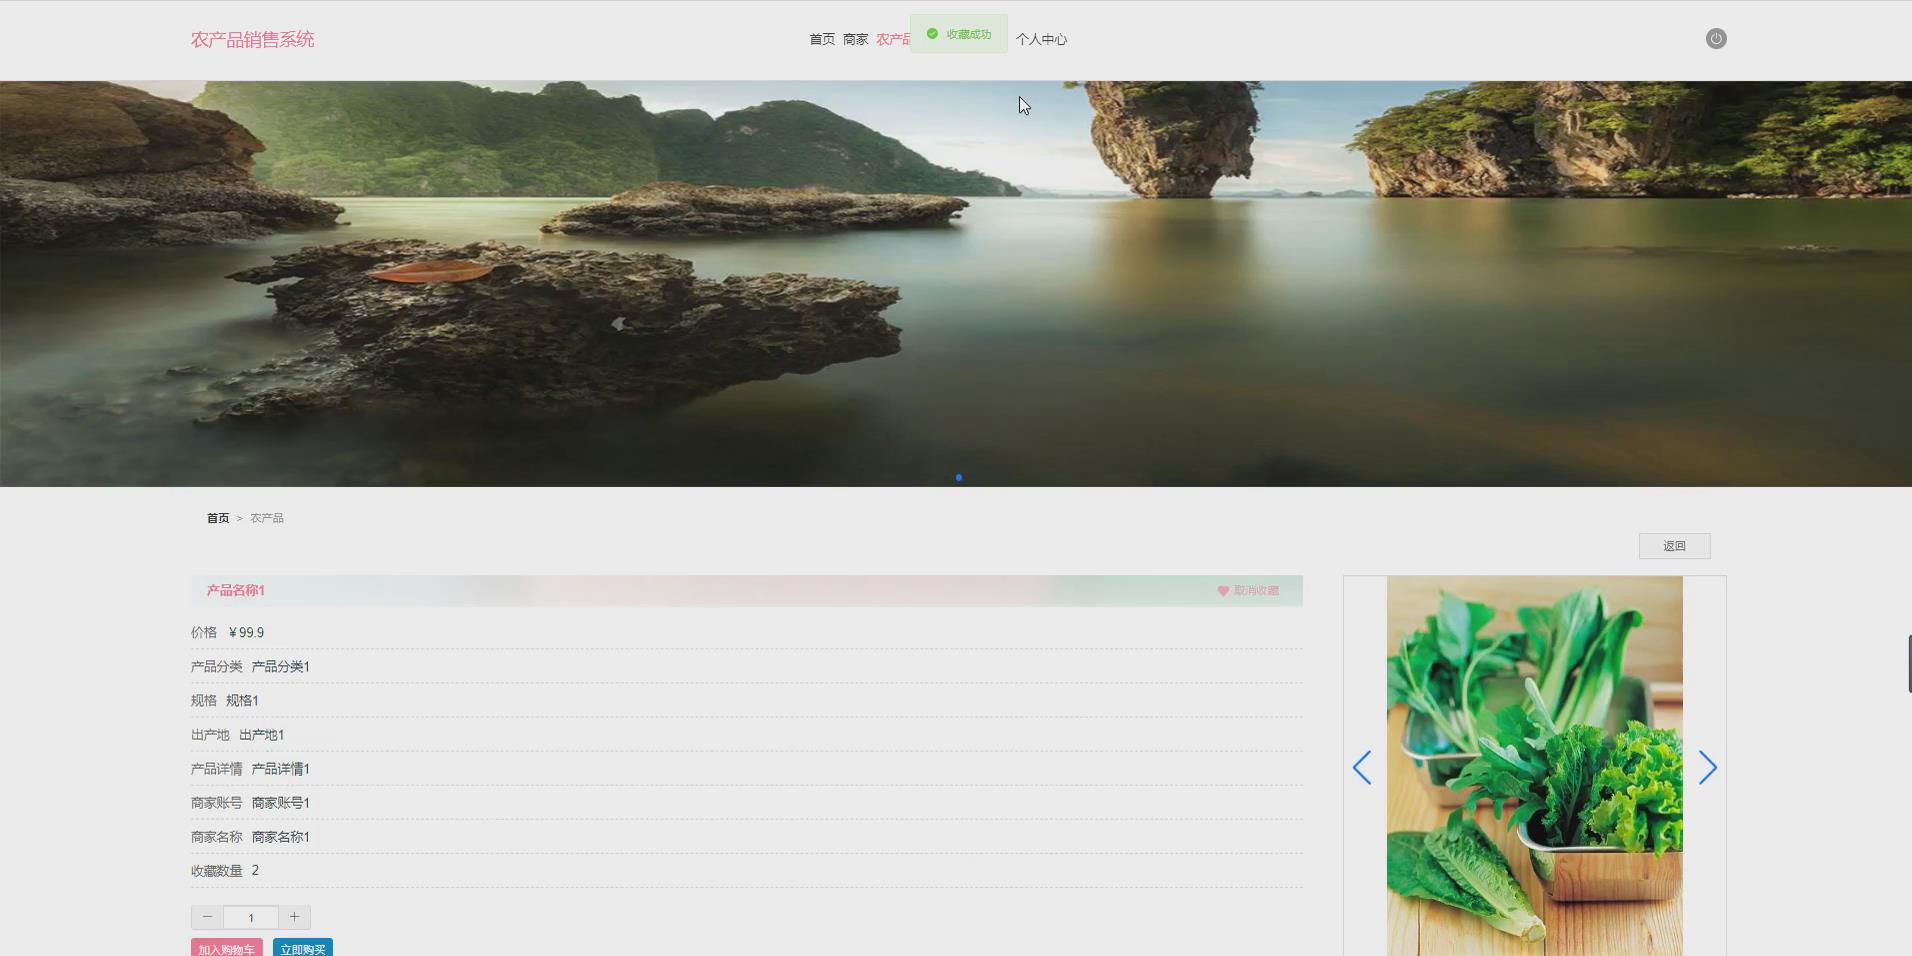
Task: Open 商家 in top navigation
Action: (x=855, y=39)
